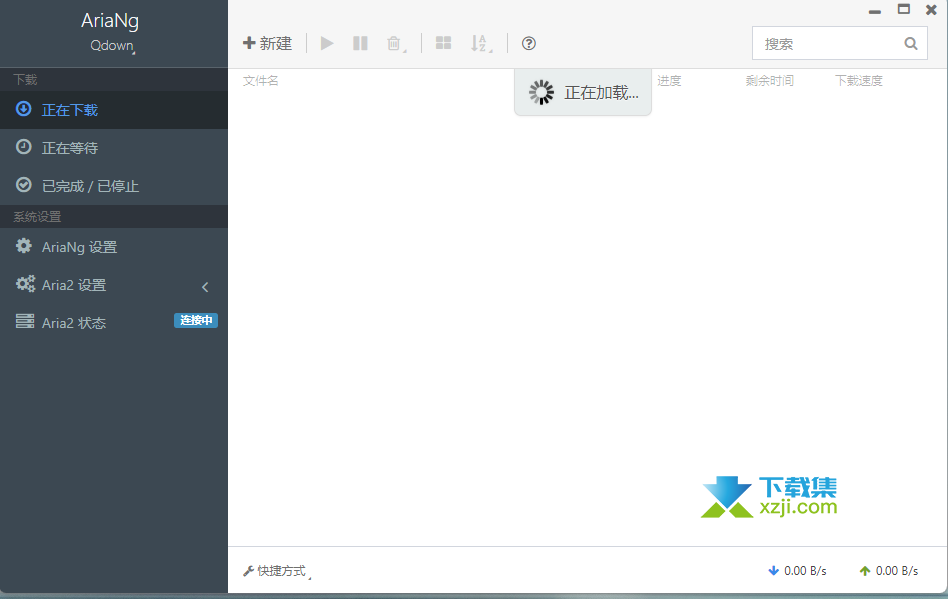Maximize the AriaNg window

904,9
